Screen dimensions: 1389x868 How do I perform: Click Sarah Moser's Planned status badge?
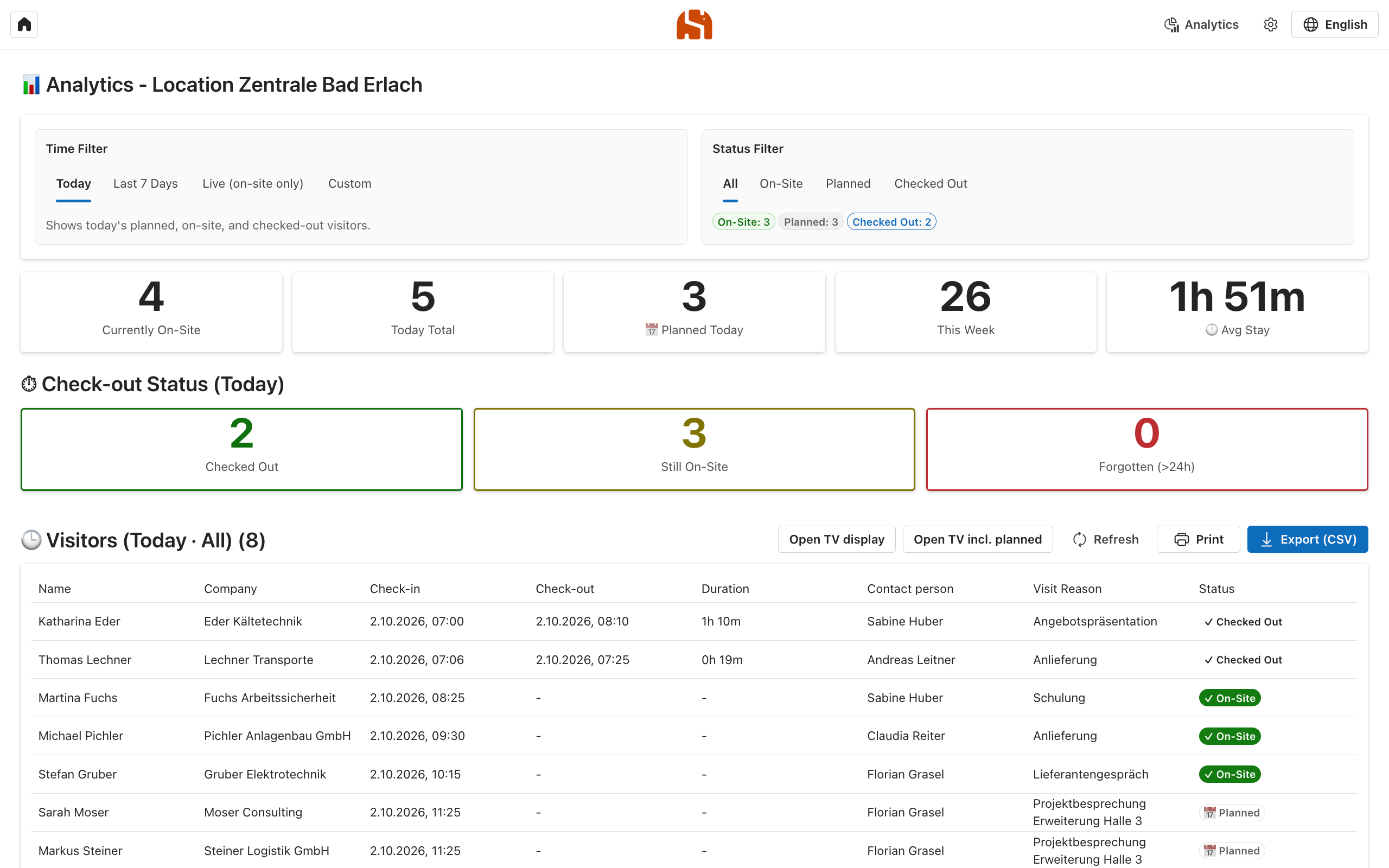(x=1232, y=813)
